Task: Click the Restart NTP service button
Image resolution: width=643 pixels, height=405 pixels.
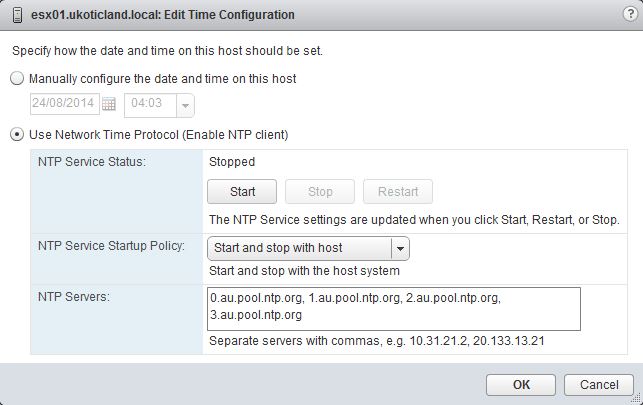Action: click(x=398, y=191)
